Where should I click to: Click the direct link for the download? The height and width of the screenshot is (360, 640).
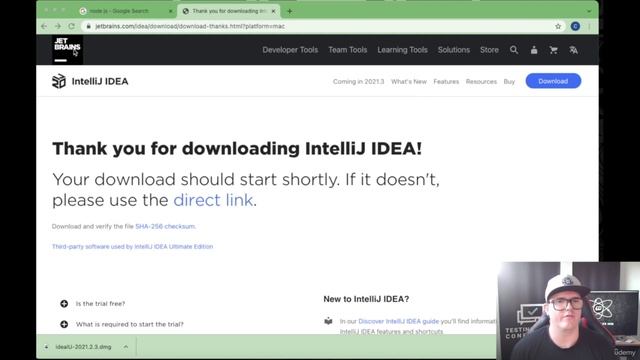[x=213, y=200]
